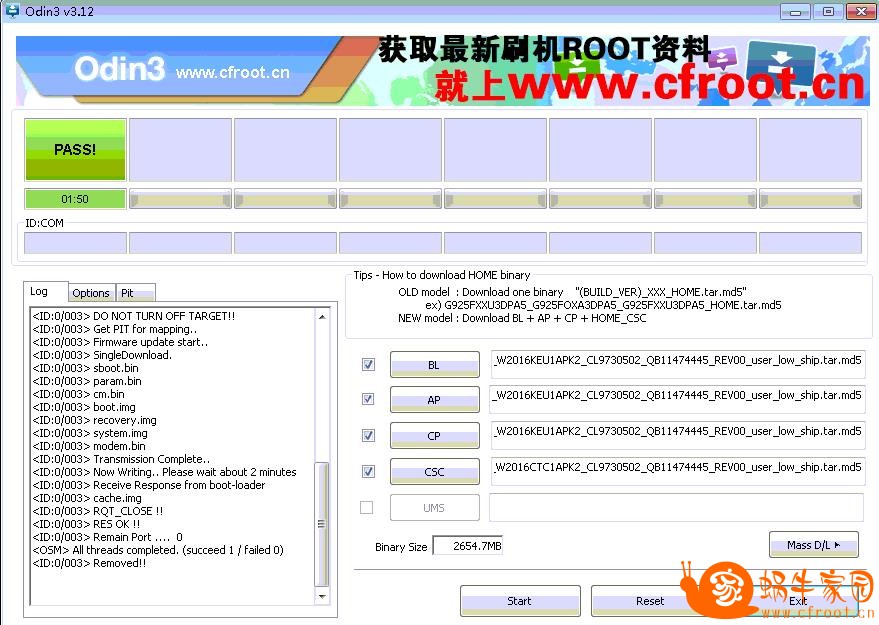Select log line 'RQT_CLOSE !!'

tap(98, 511)
